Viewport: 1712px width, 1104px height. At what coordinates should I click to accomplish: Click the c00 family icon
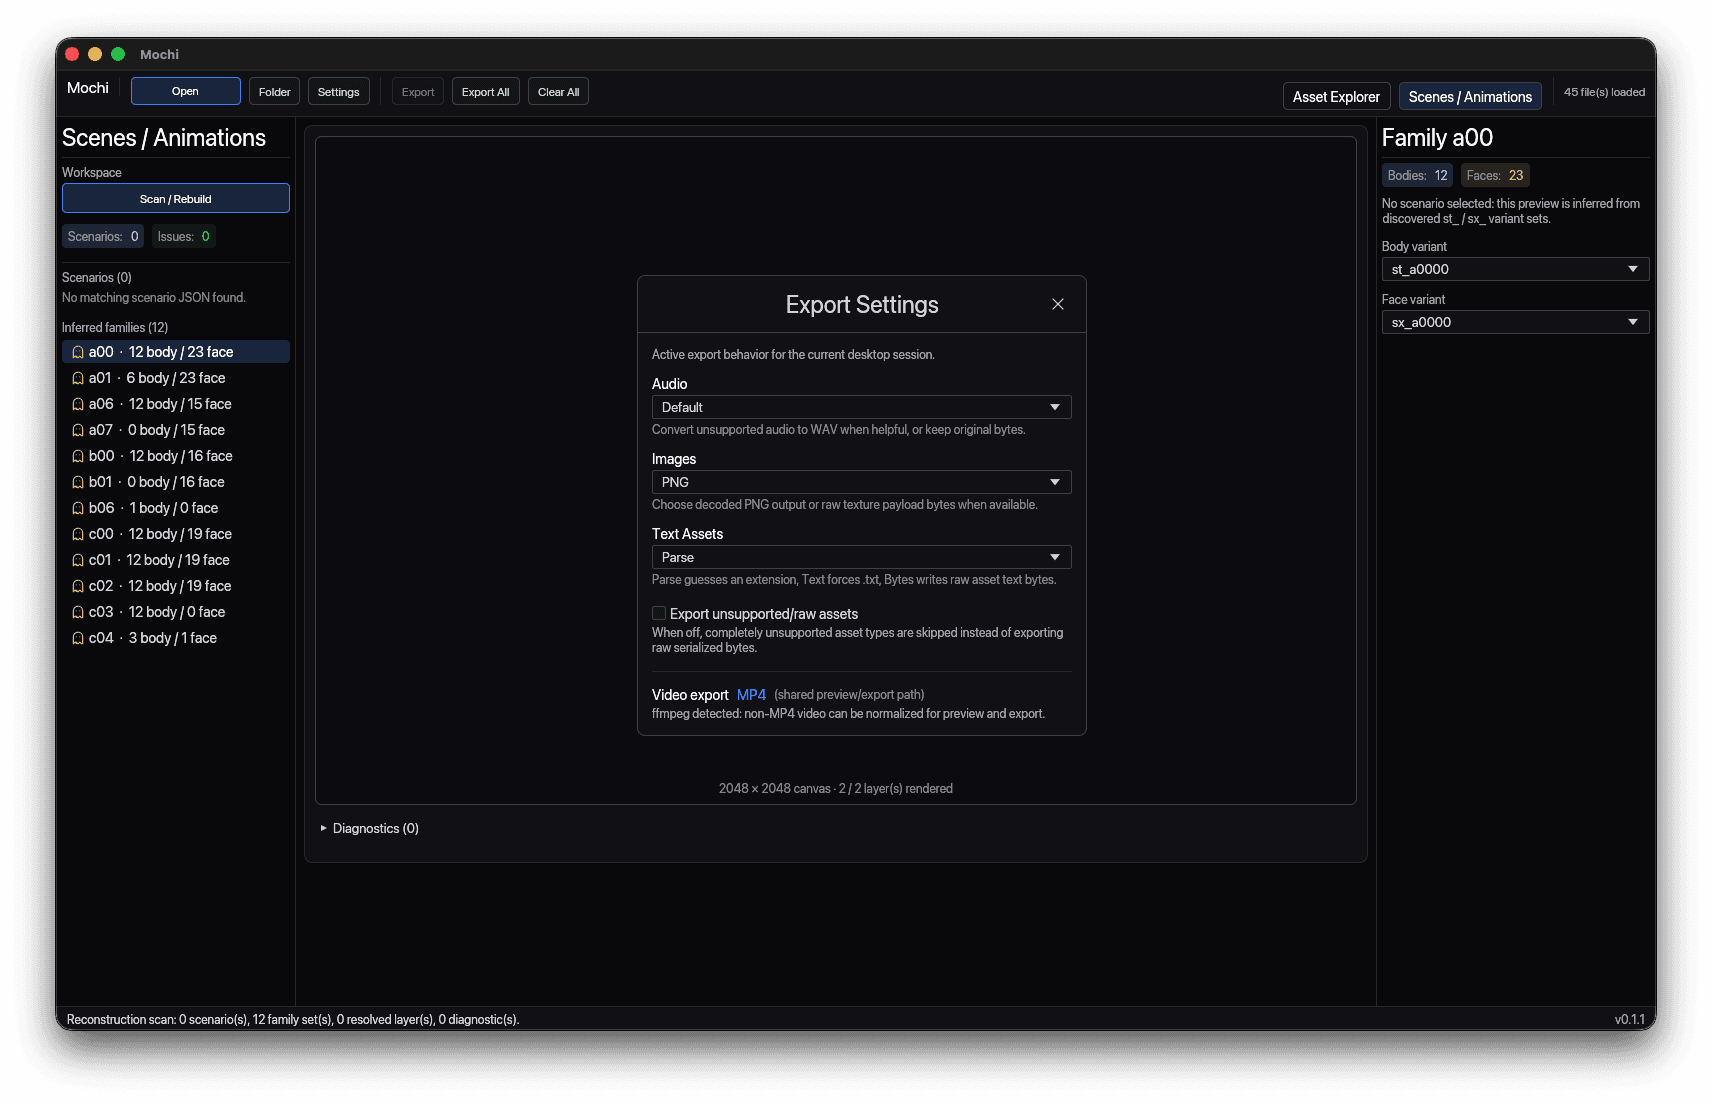pyautogui.click(x=78, y=534)
